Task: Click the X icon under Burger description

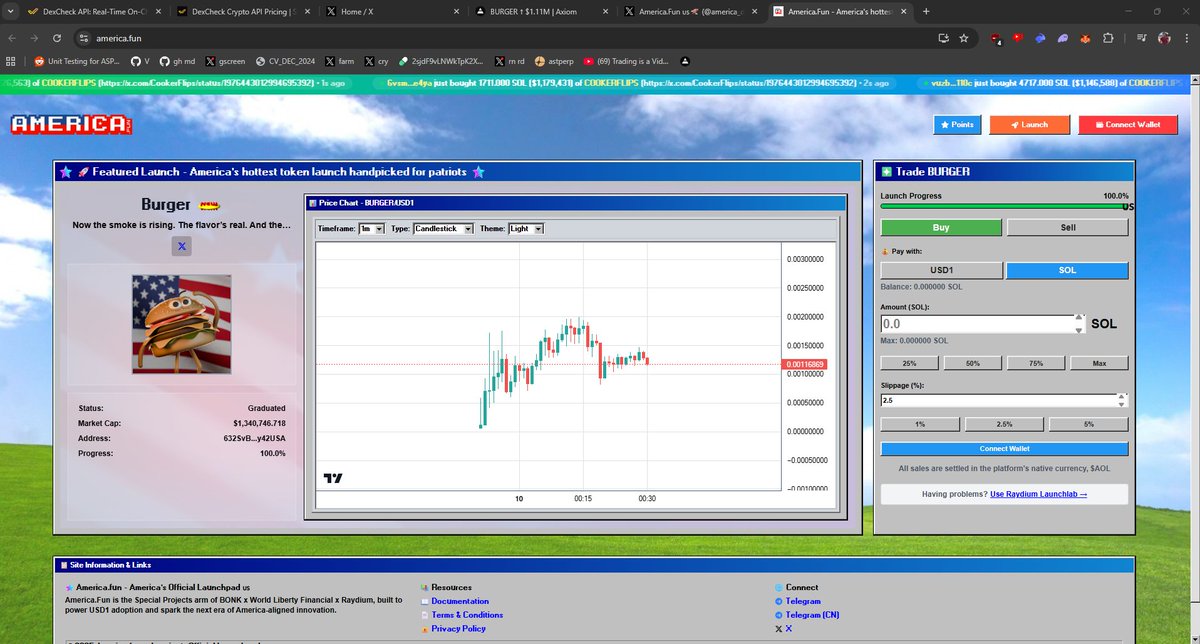Action: (182, 246)
